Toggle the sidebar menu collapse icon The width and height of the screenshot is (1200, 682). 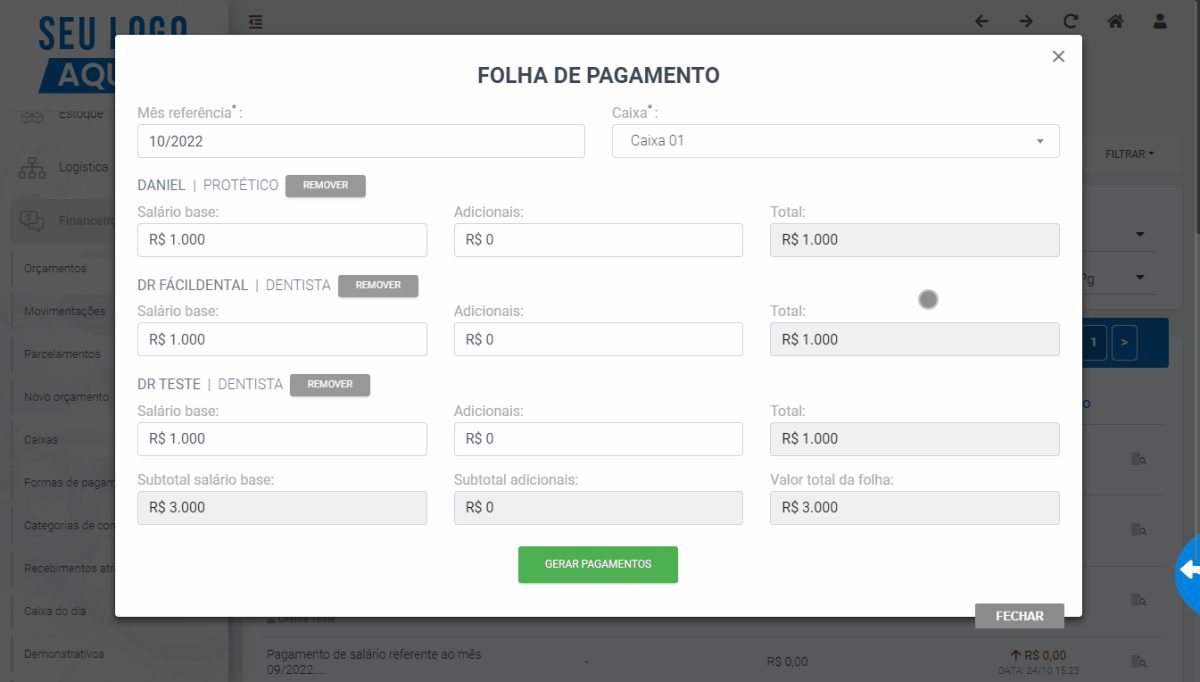pos(256,21)
